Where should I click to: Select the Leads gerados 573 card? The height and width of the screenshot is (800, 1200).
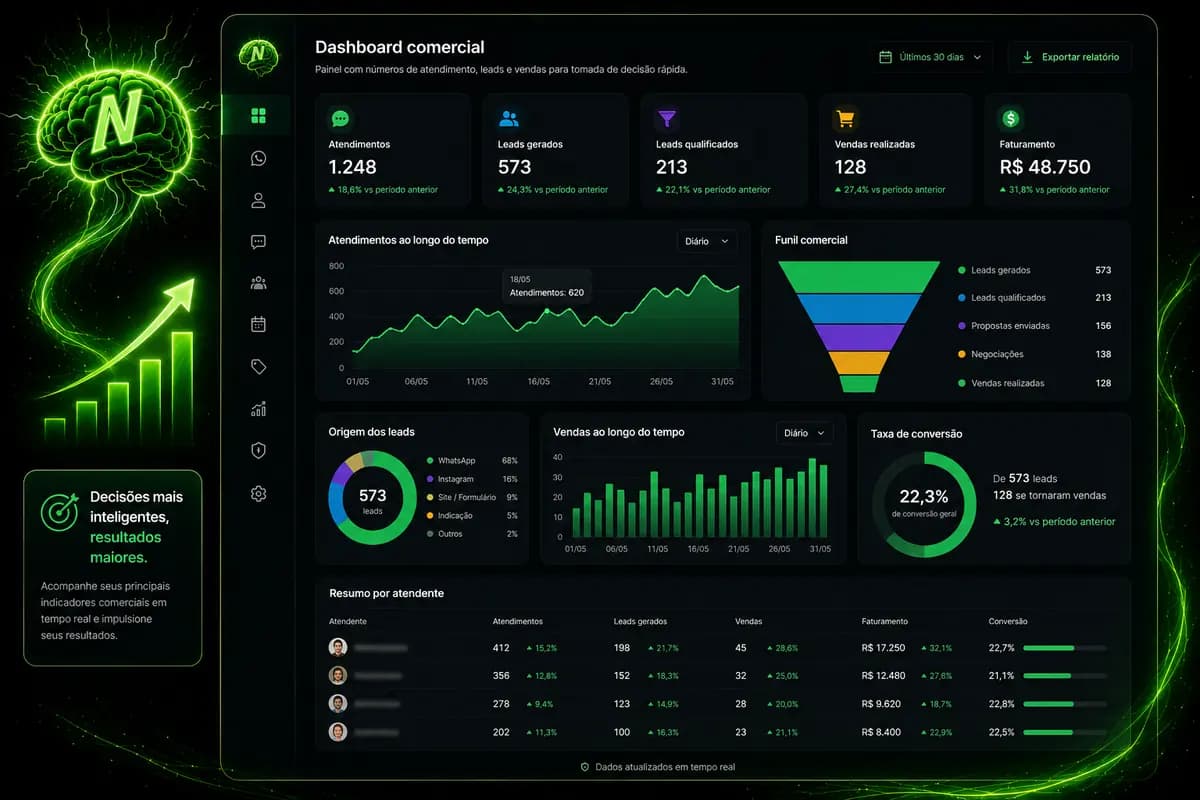(555, 150)
